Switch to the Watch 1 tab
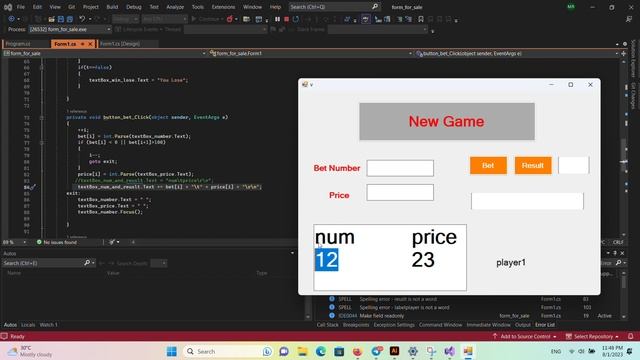This screenshot has width=640, height=360. point(49,325)
